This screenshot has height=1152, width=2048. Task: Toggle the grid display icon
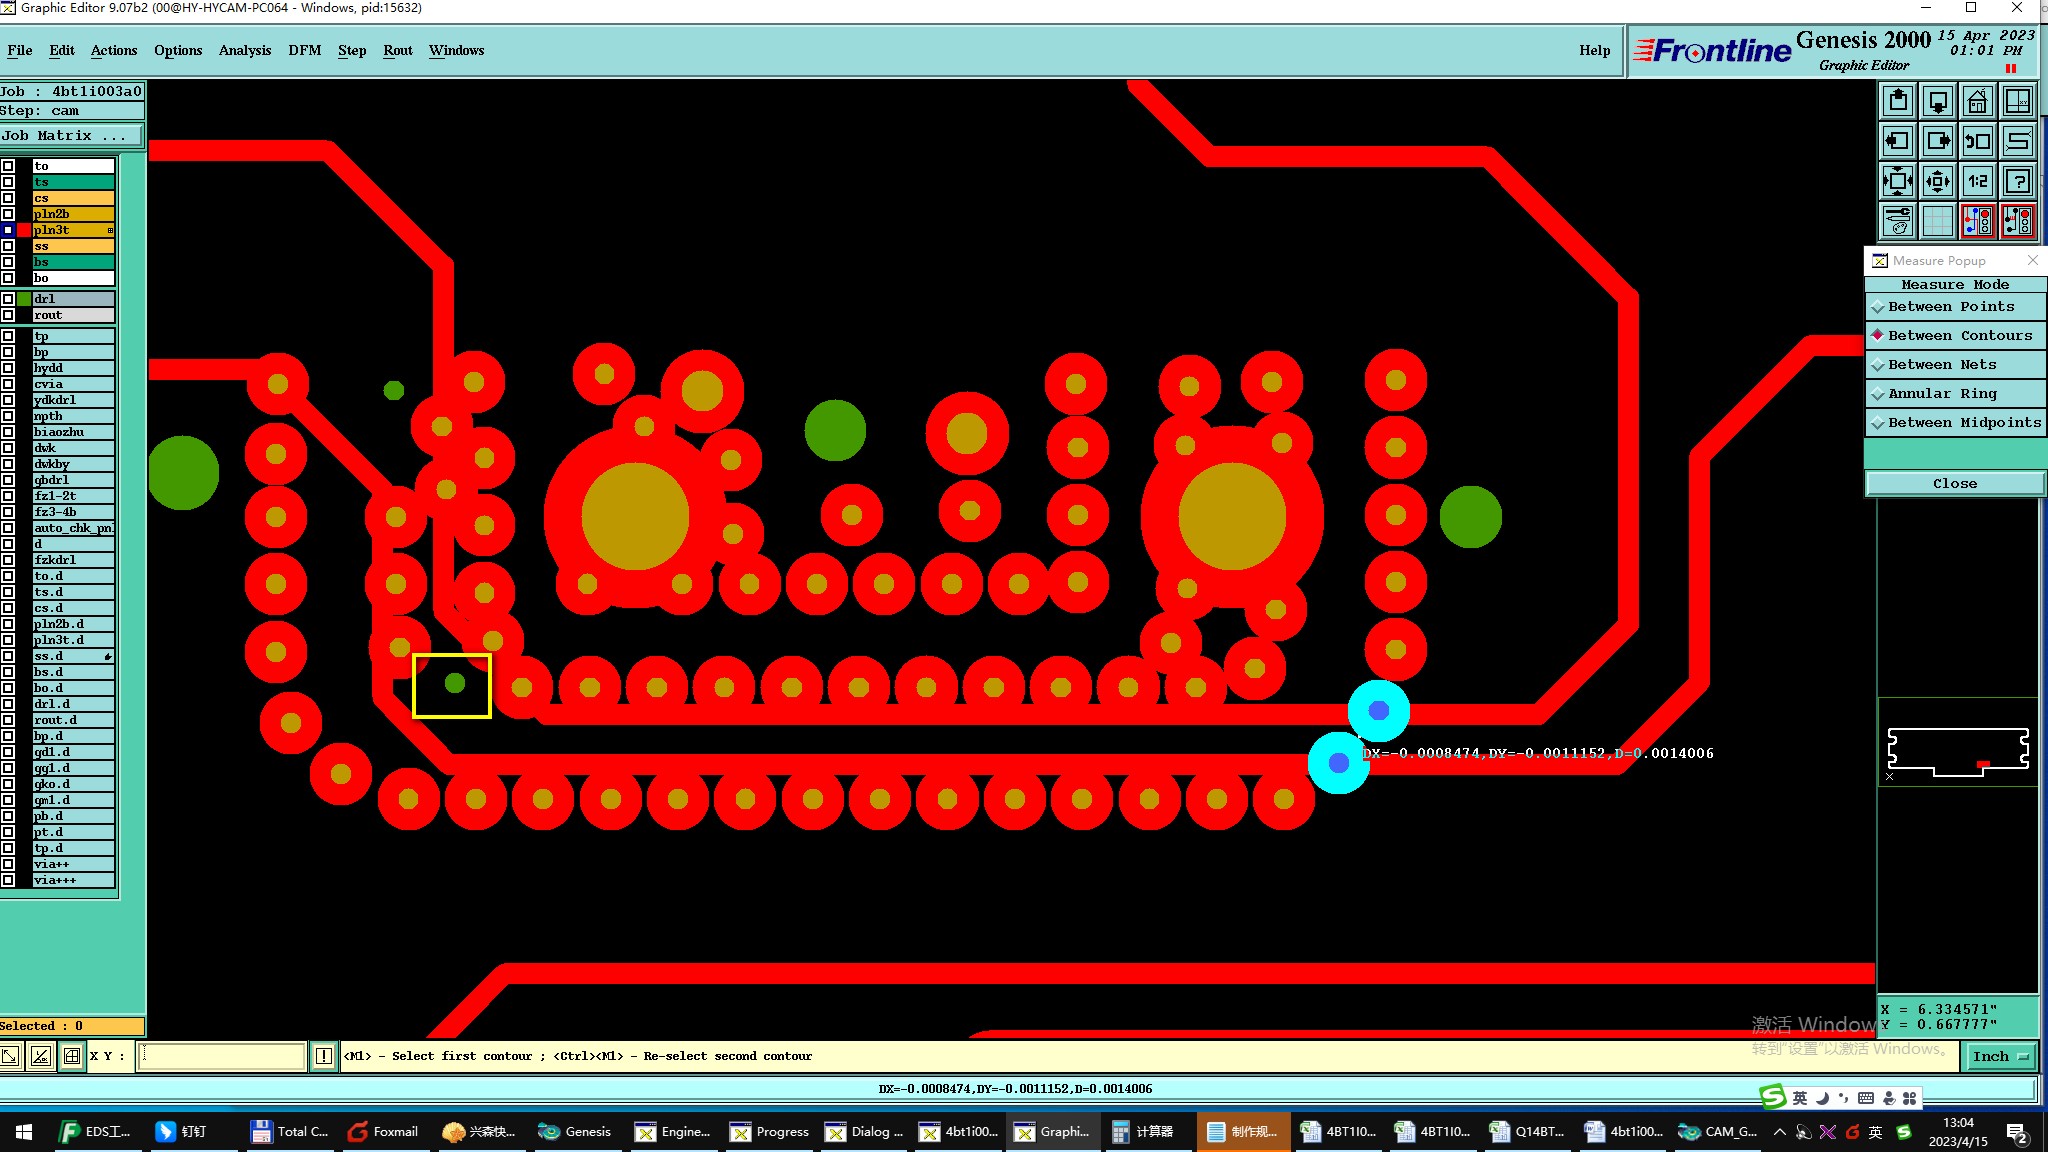[x=1937, y=221]
